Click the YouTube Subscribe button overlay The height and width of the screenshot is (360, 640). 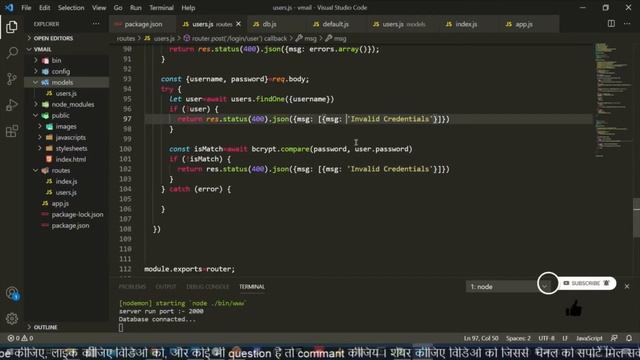coord(586,283)
